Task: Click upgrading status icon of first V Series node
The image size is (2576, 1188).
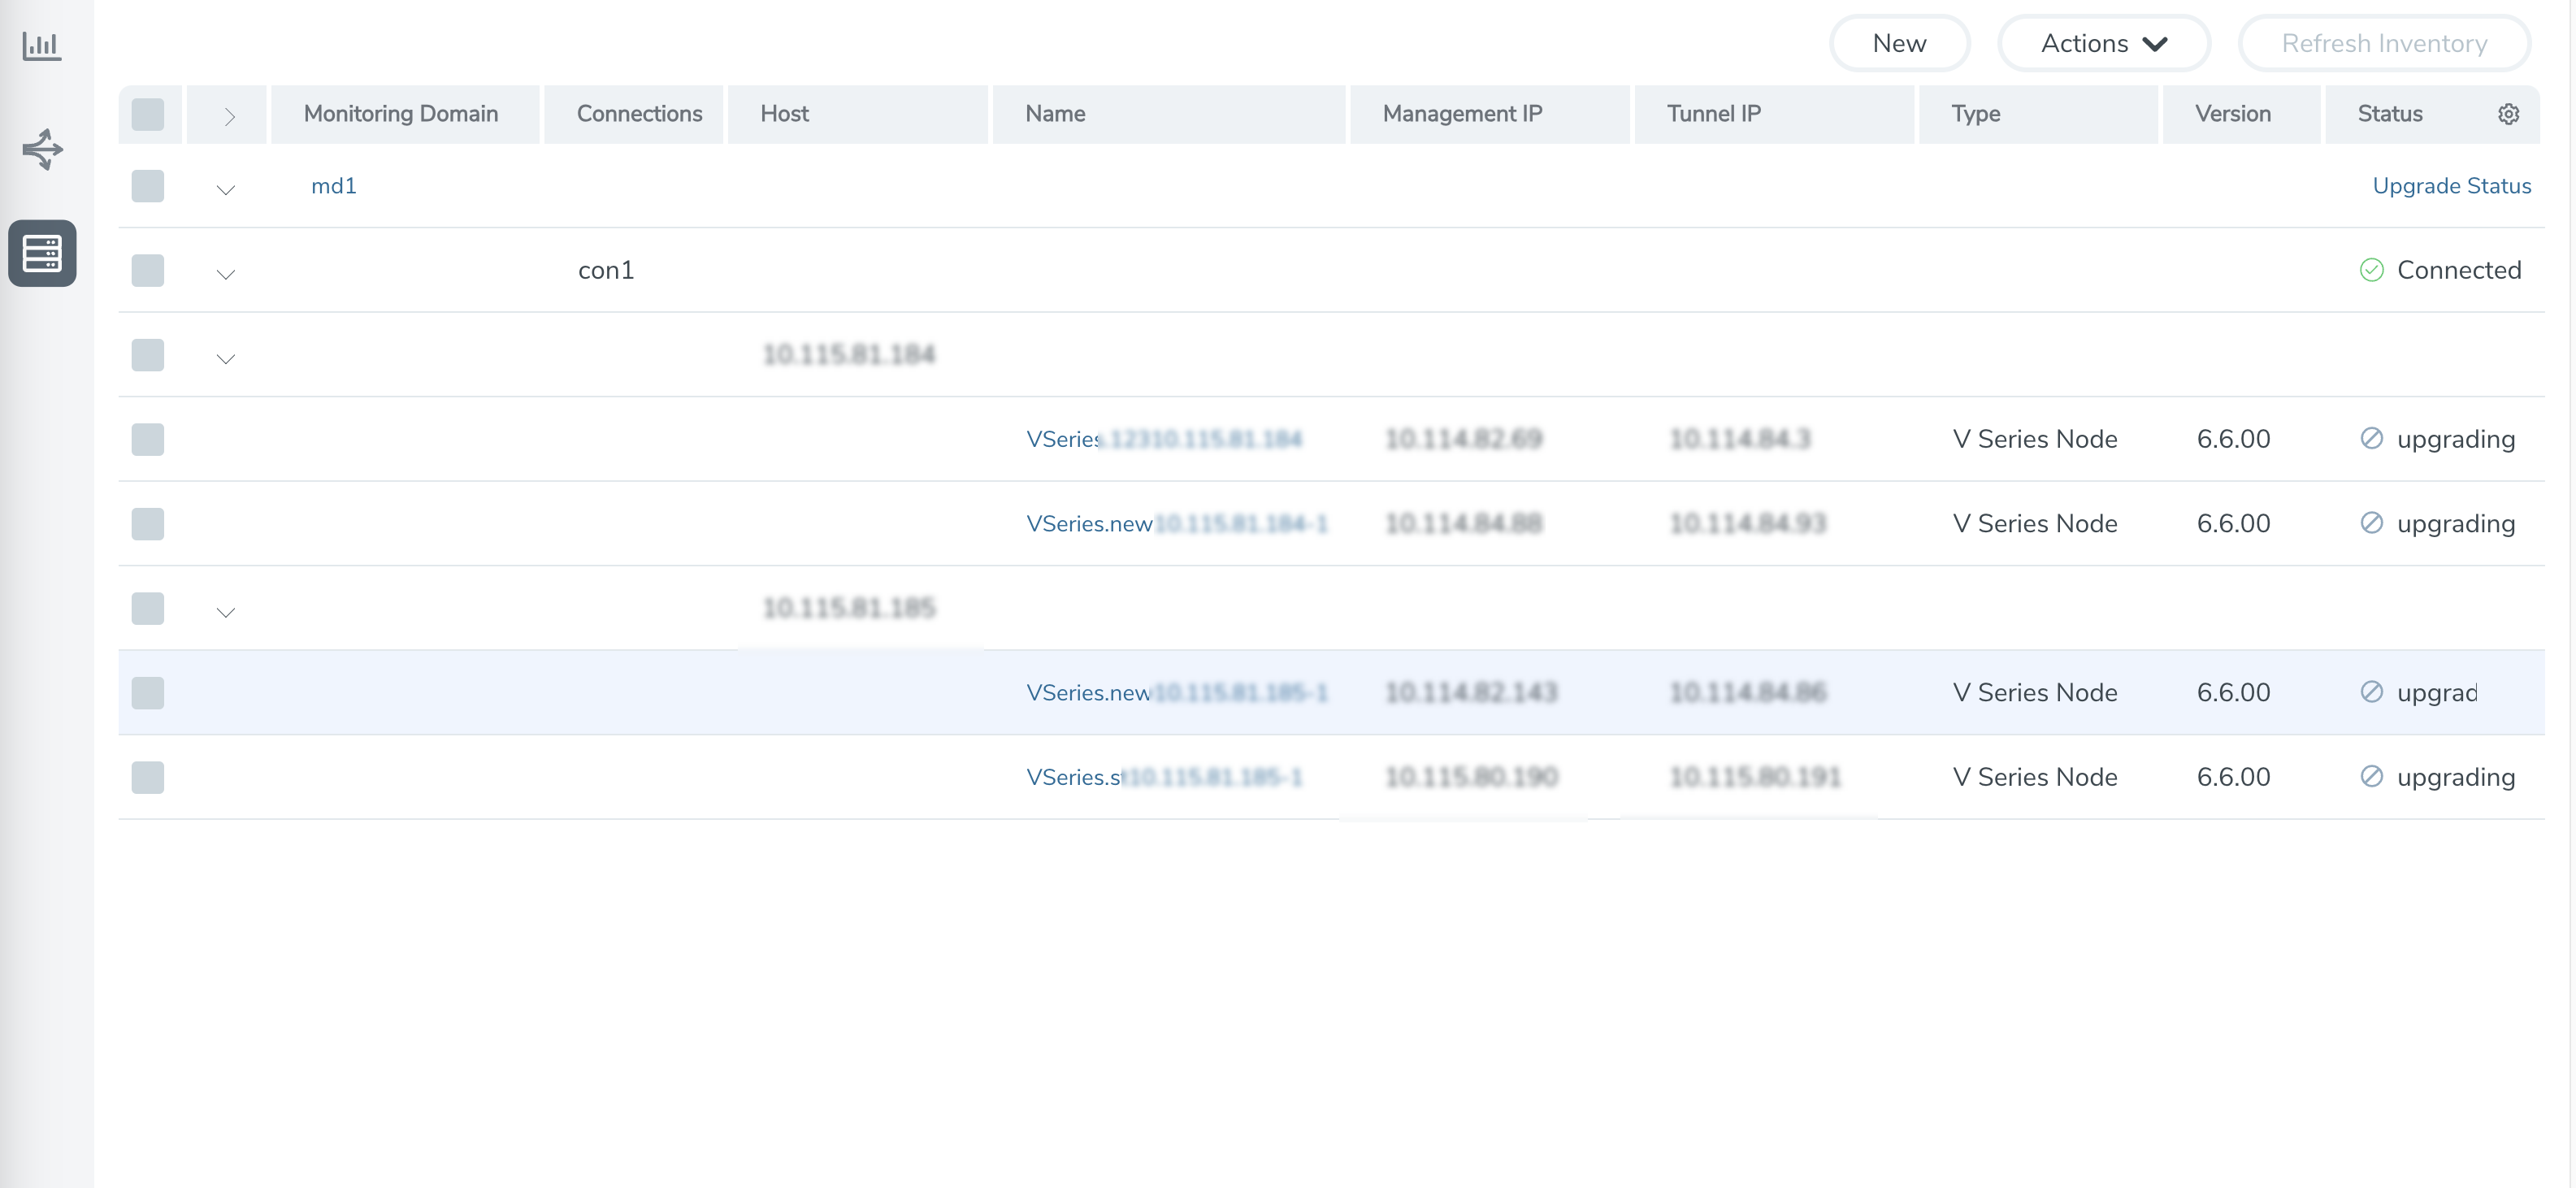Action: click(2371, 439)
